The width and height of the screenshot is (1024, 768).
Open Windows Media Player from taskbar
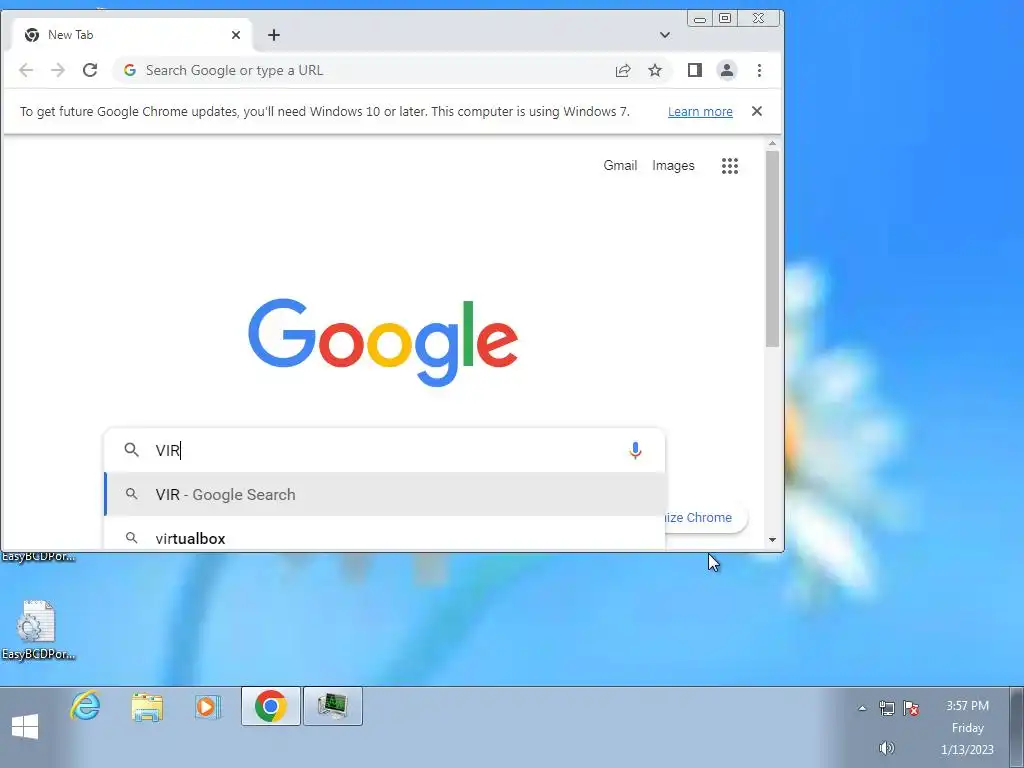(x=208, y=707)
